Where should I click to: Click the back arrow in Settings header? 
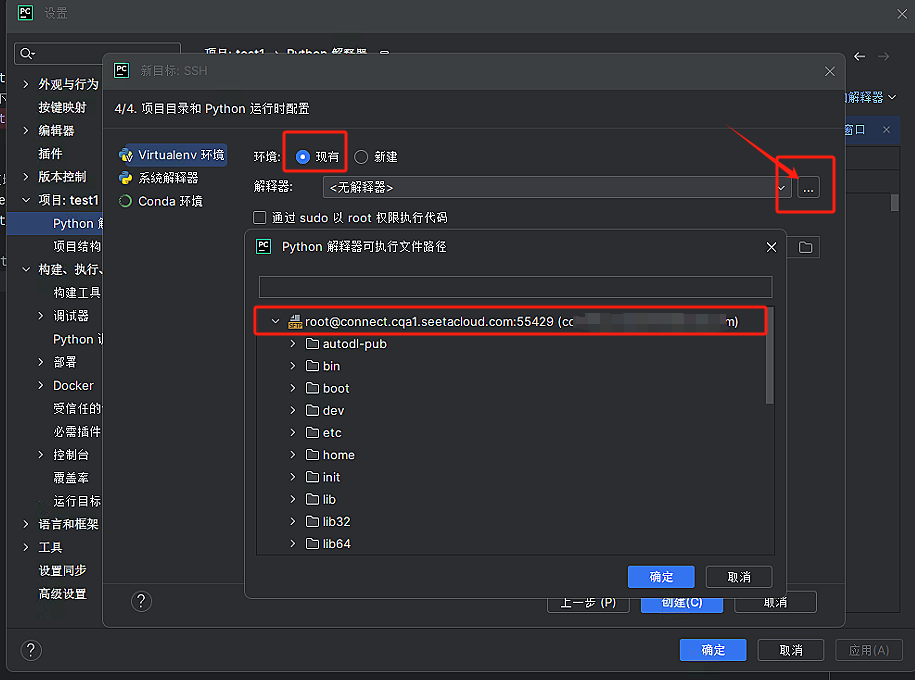[x=859, y=56]
